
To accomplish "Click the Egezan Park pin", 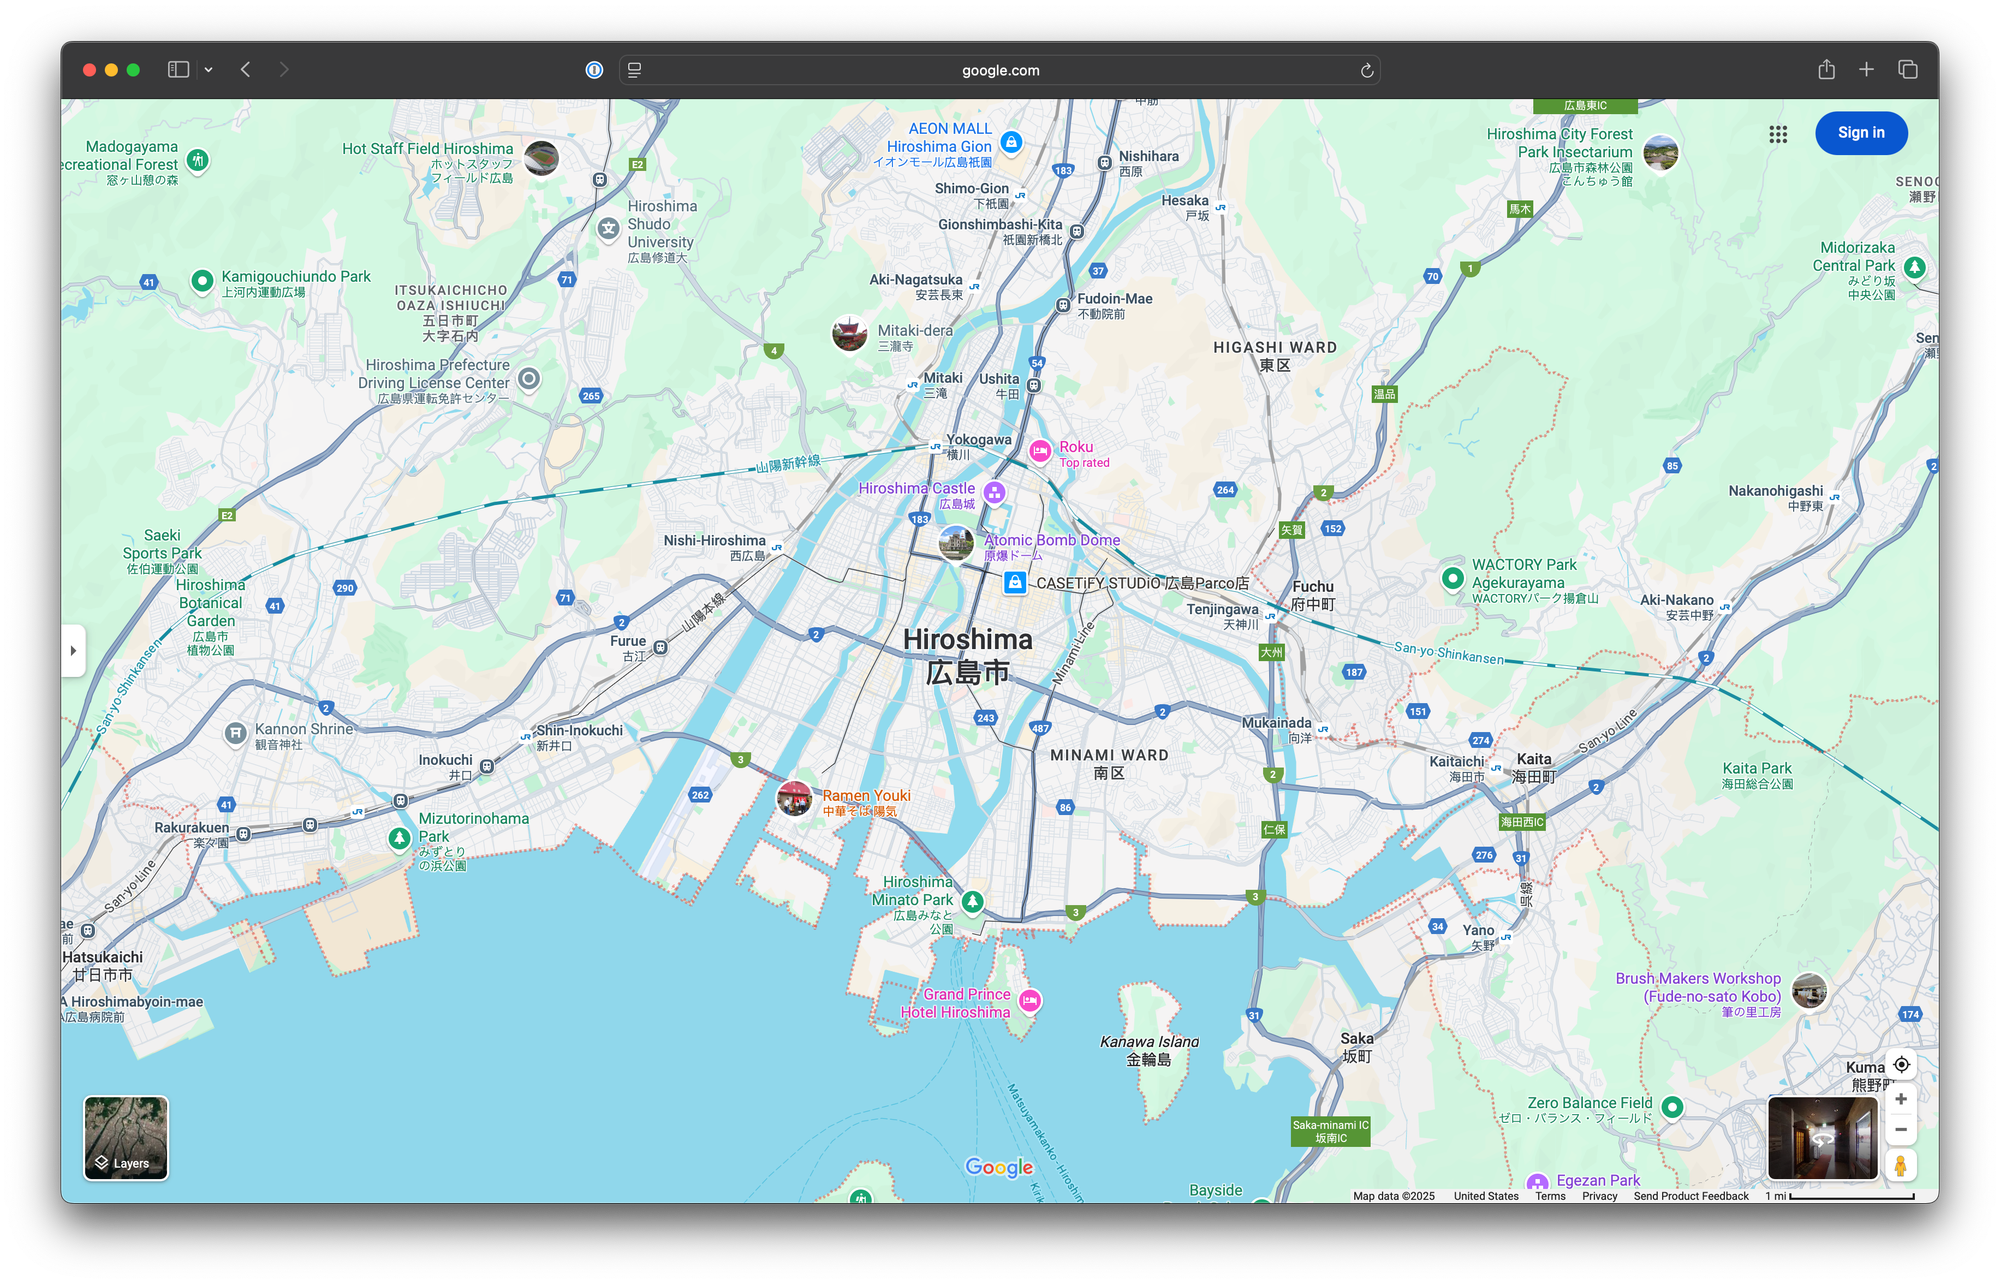I will click(x=1538, y=1183).
